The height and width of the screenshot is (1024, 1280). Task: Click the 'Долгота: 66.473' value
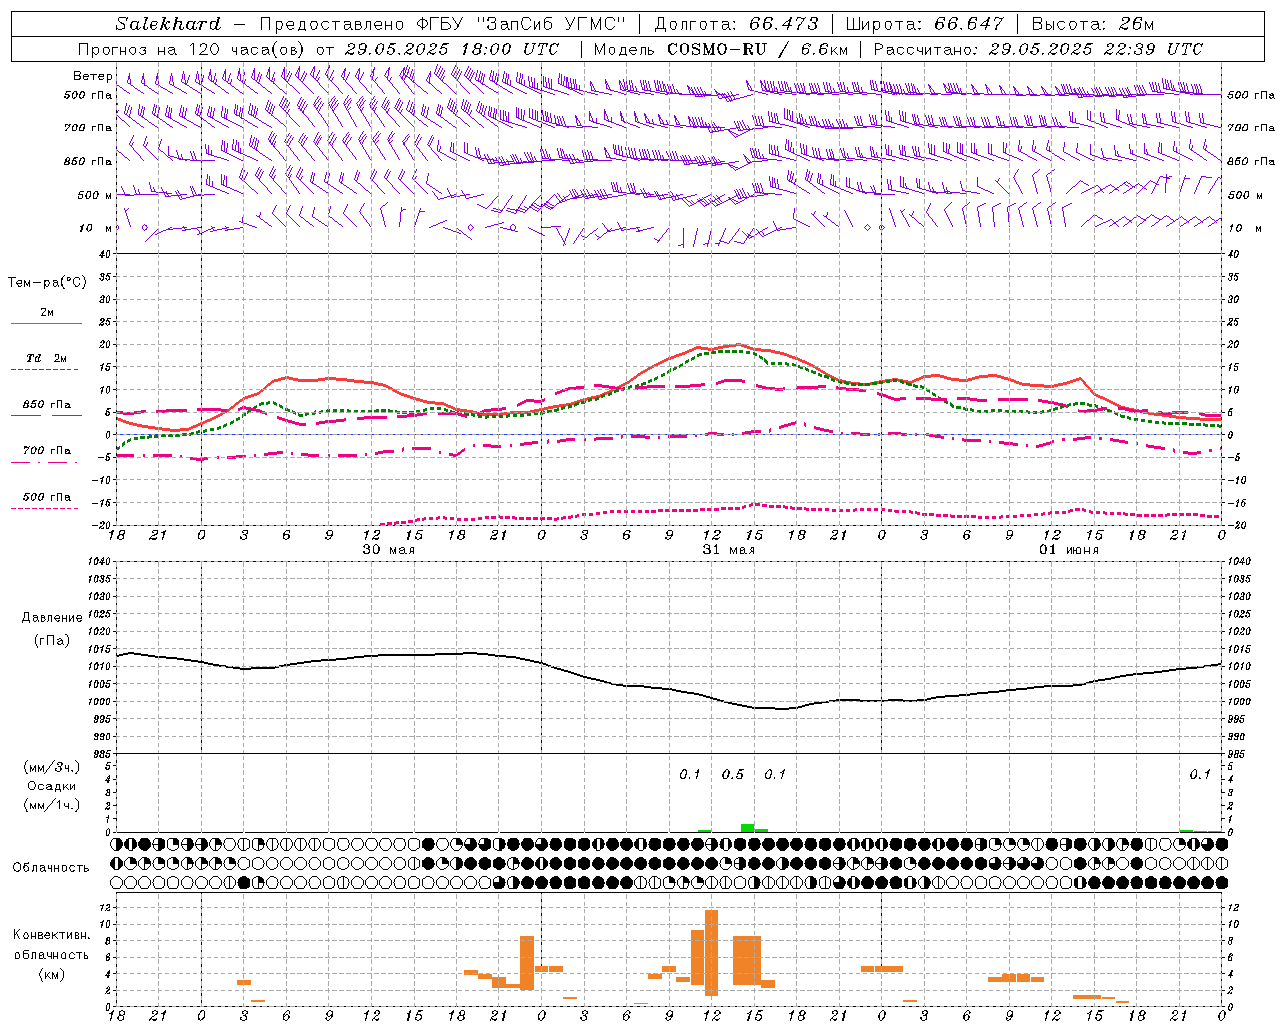736,24
